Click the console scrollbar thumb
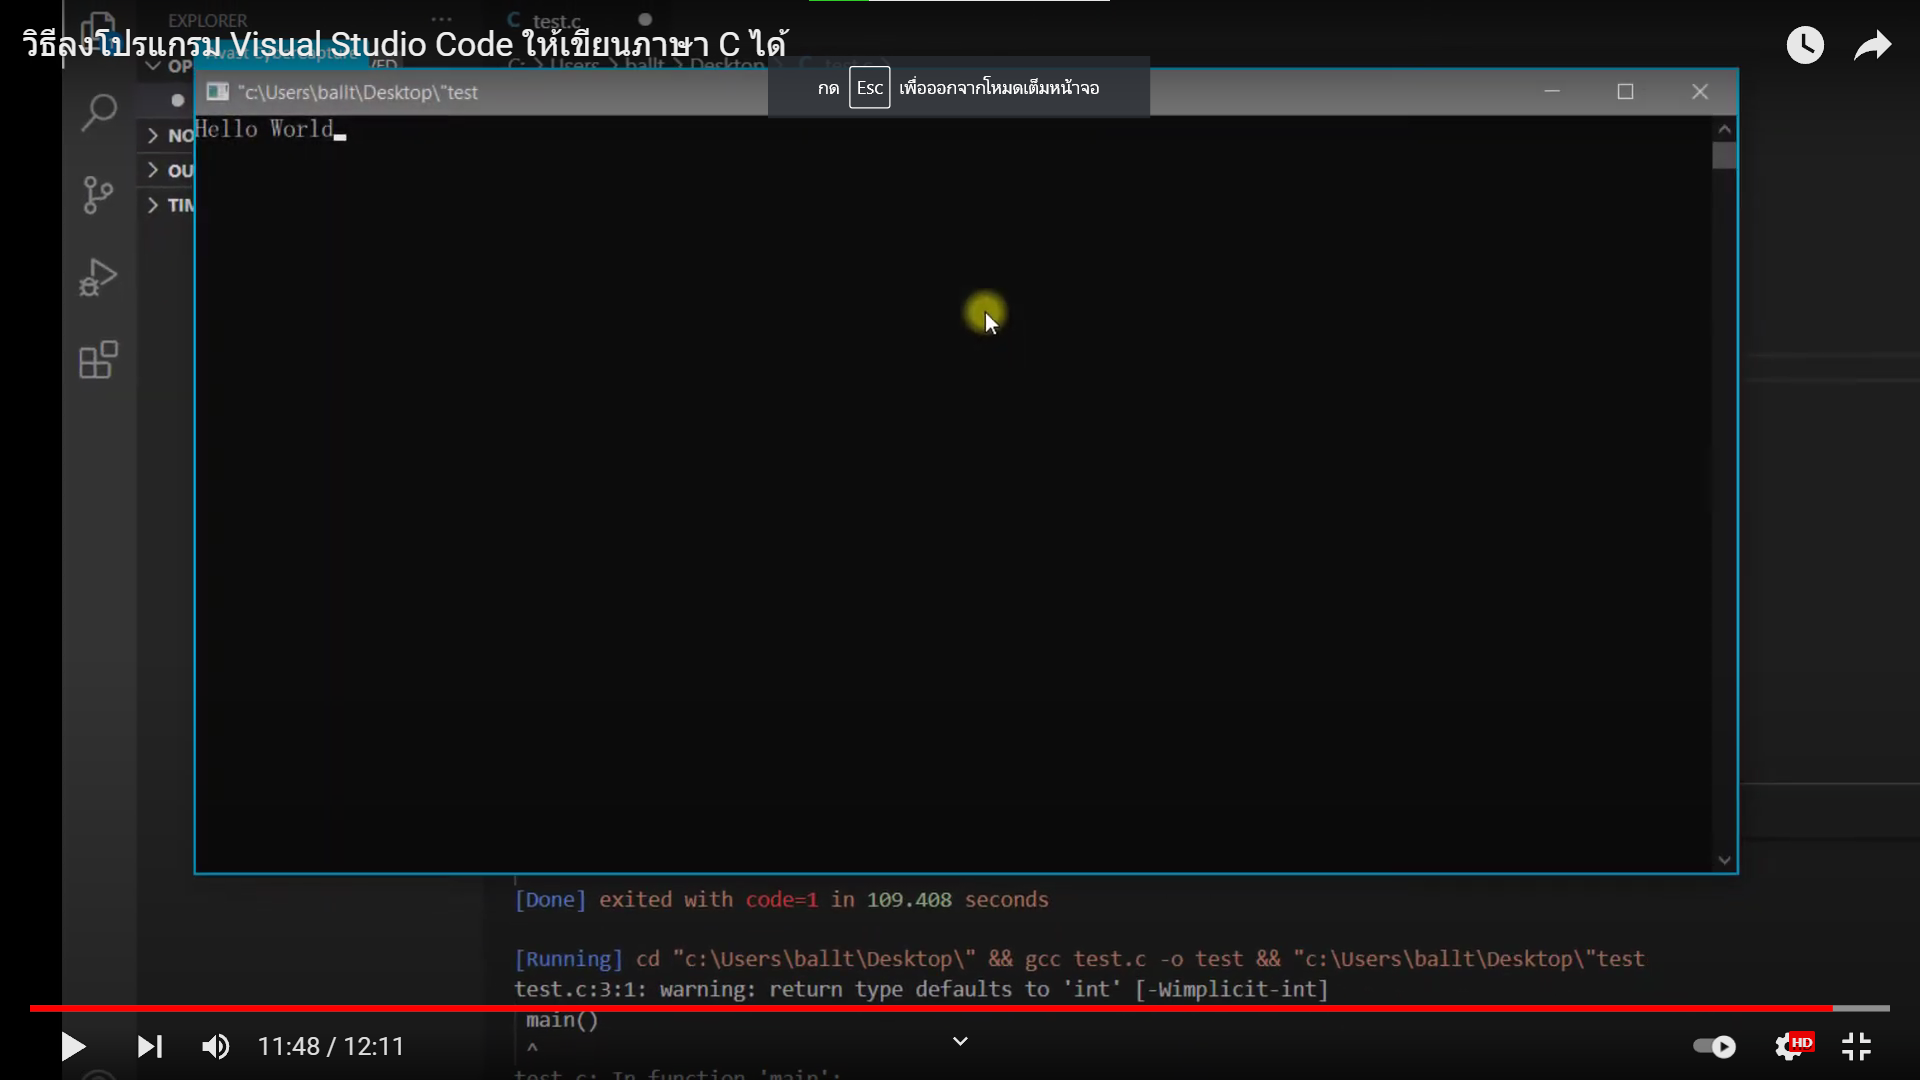Viewport: 1920px width, 1080px height. point(1724,156)
